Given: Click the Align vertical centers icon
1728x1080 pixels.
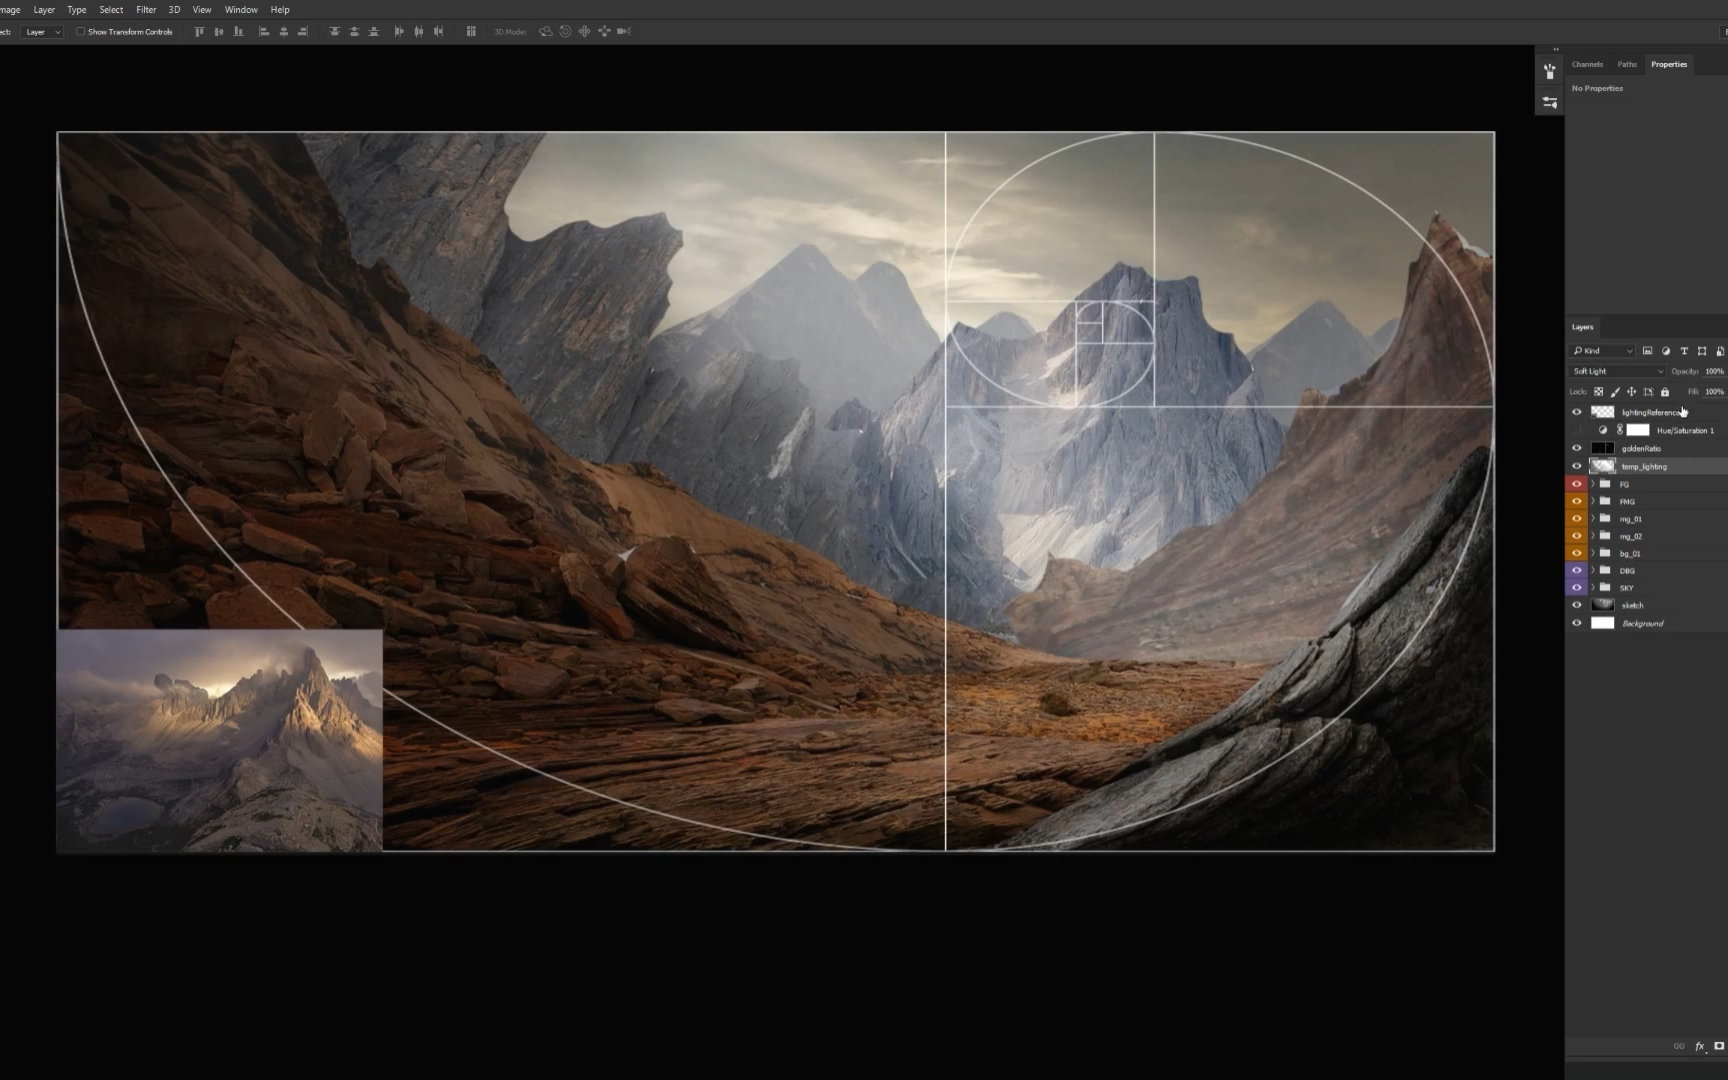Looking at the screenshot, I should tap(218, 31).
